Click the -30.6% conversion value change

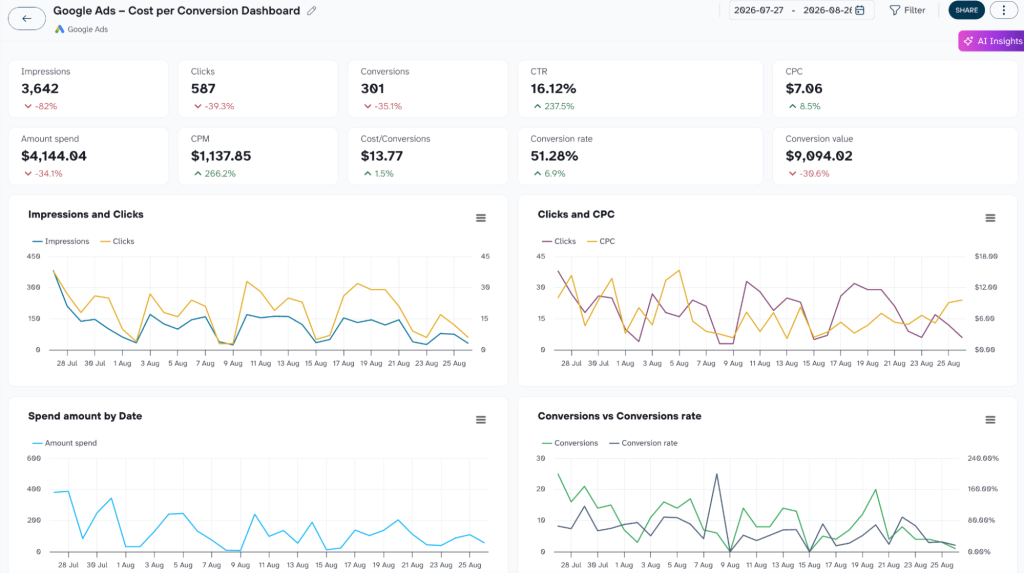tap(808, 174)
